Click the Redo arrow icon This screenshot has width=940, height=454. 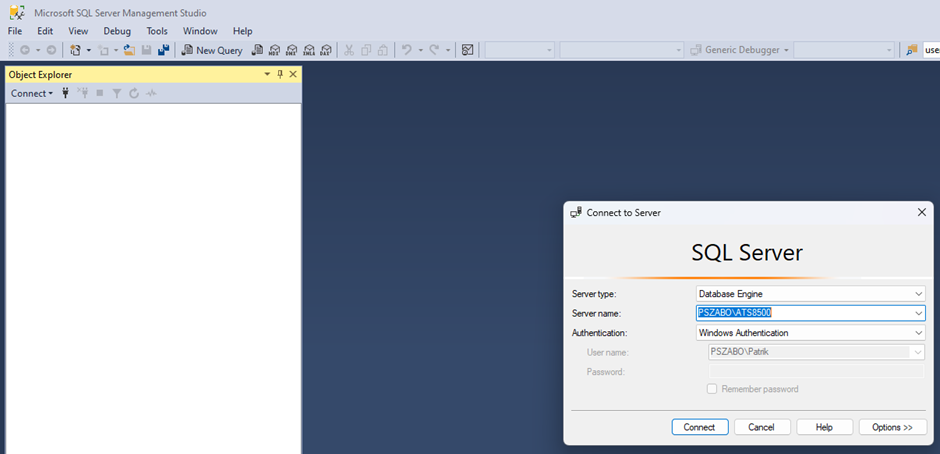(x=435, y=50)
